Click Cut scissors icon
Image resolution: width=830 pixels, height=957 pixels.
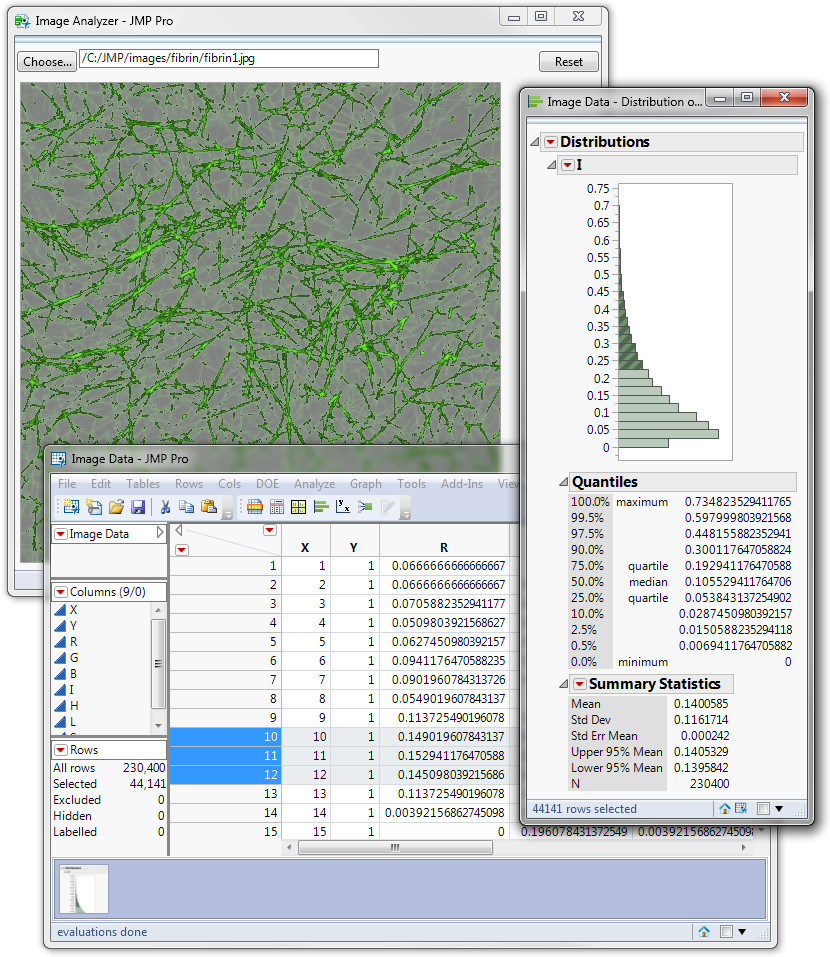coord(165,507)
